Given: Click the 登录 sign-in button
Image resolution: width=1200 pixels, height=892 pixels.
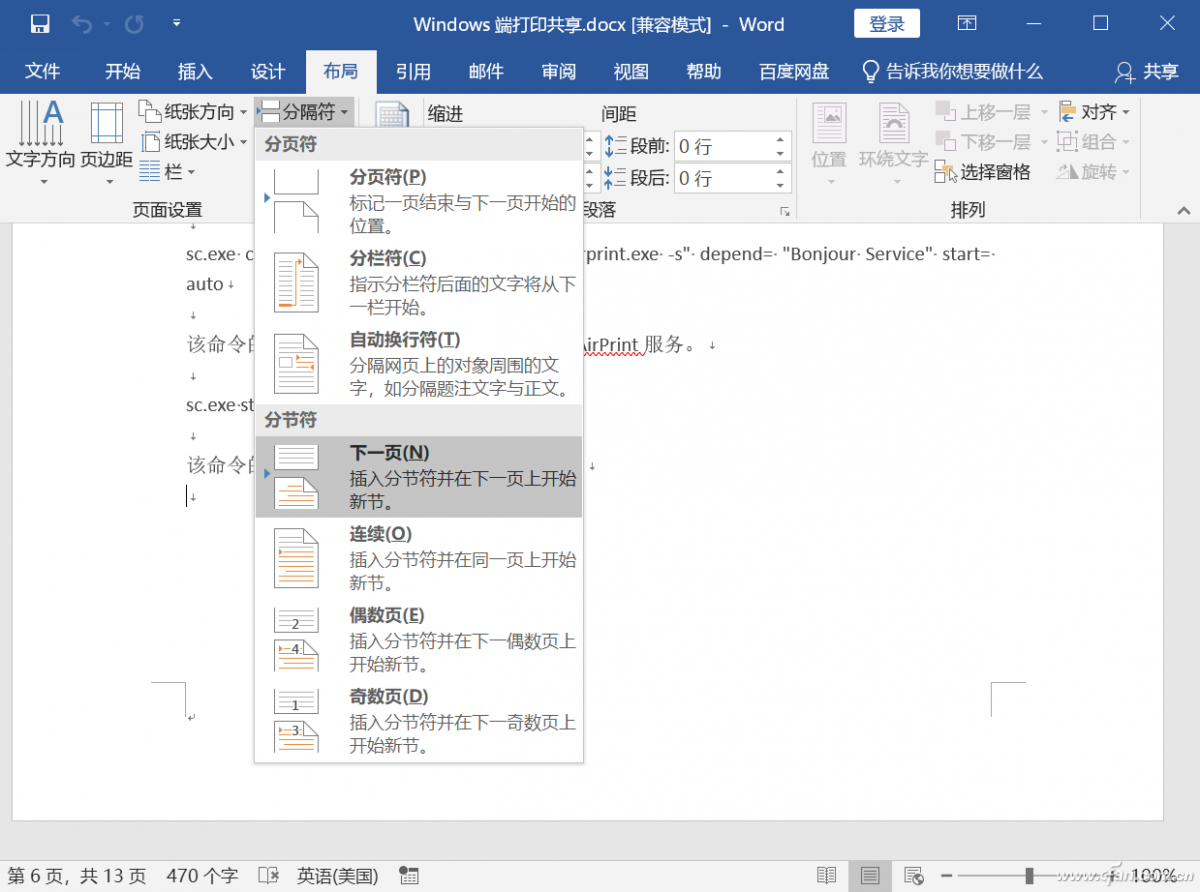Looking at the screenshot, I should 887,24.
